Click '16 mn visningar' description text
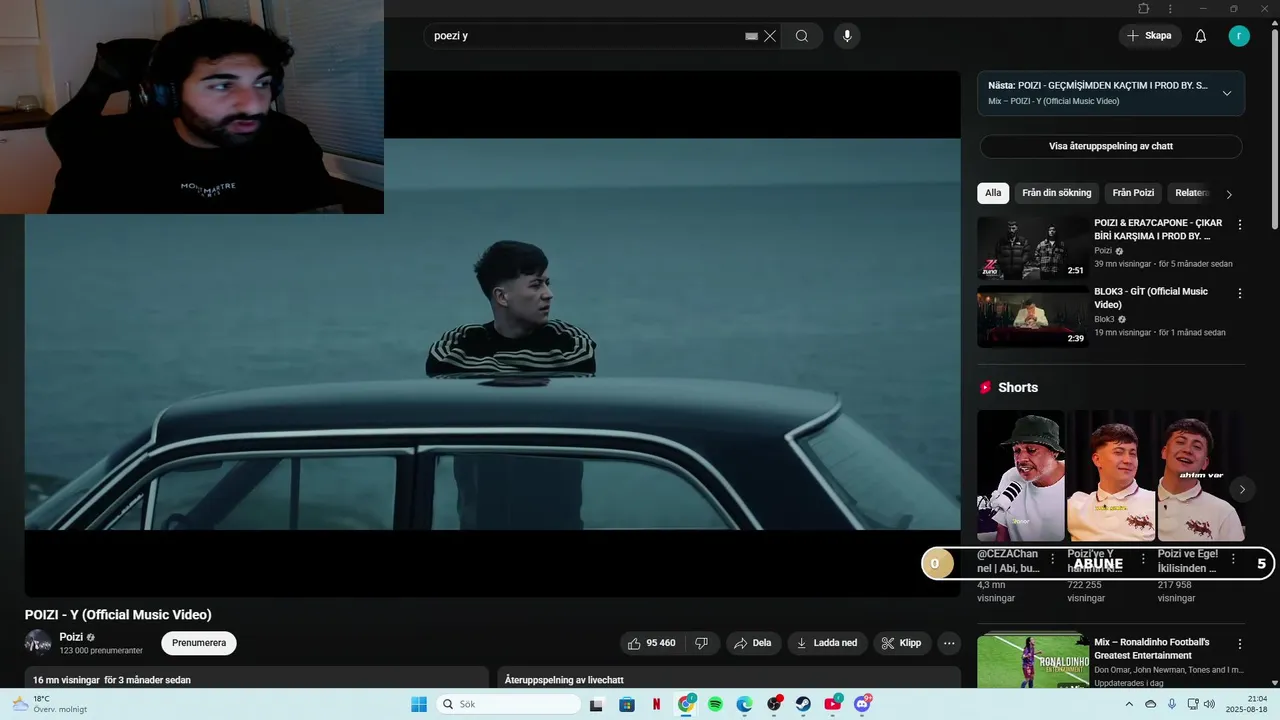The width and height of the screenshot is (1280, 720). coord(66,680)
